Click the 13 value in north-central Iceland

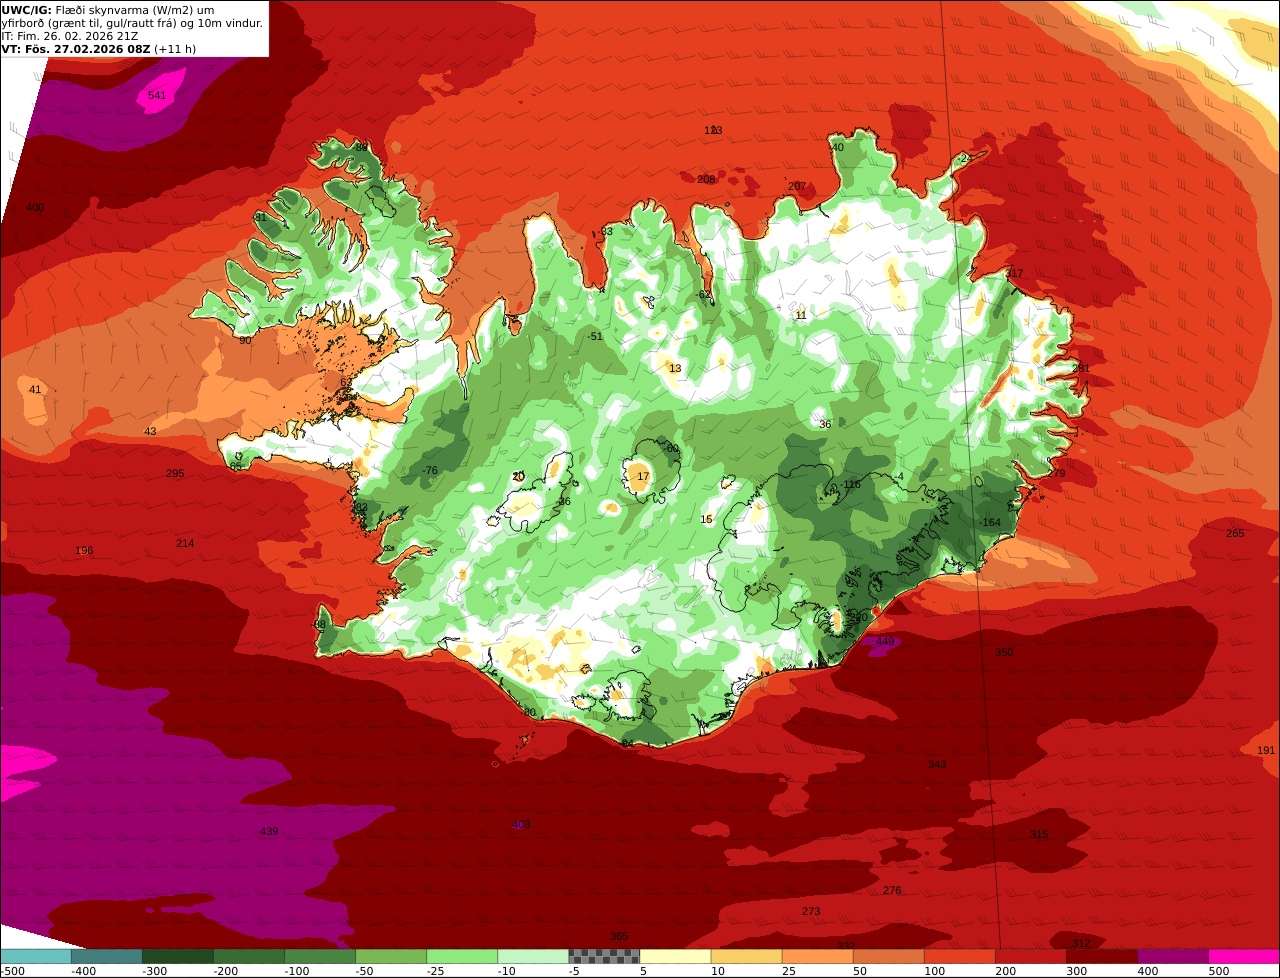[675, 368]
